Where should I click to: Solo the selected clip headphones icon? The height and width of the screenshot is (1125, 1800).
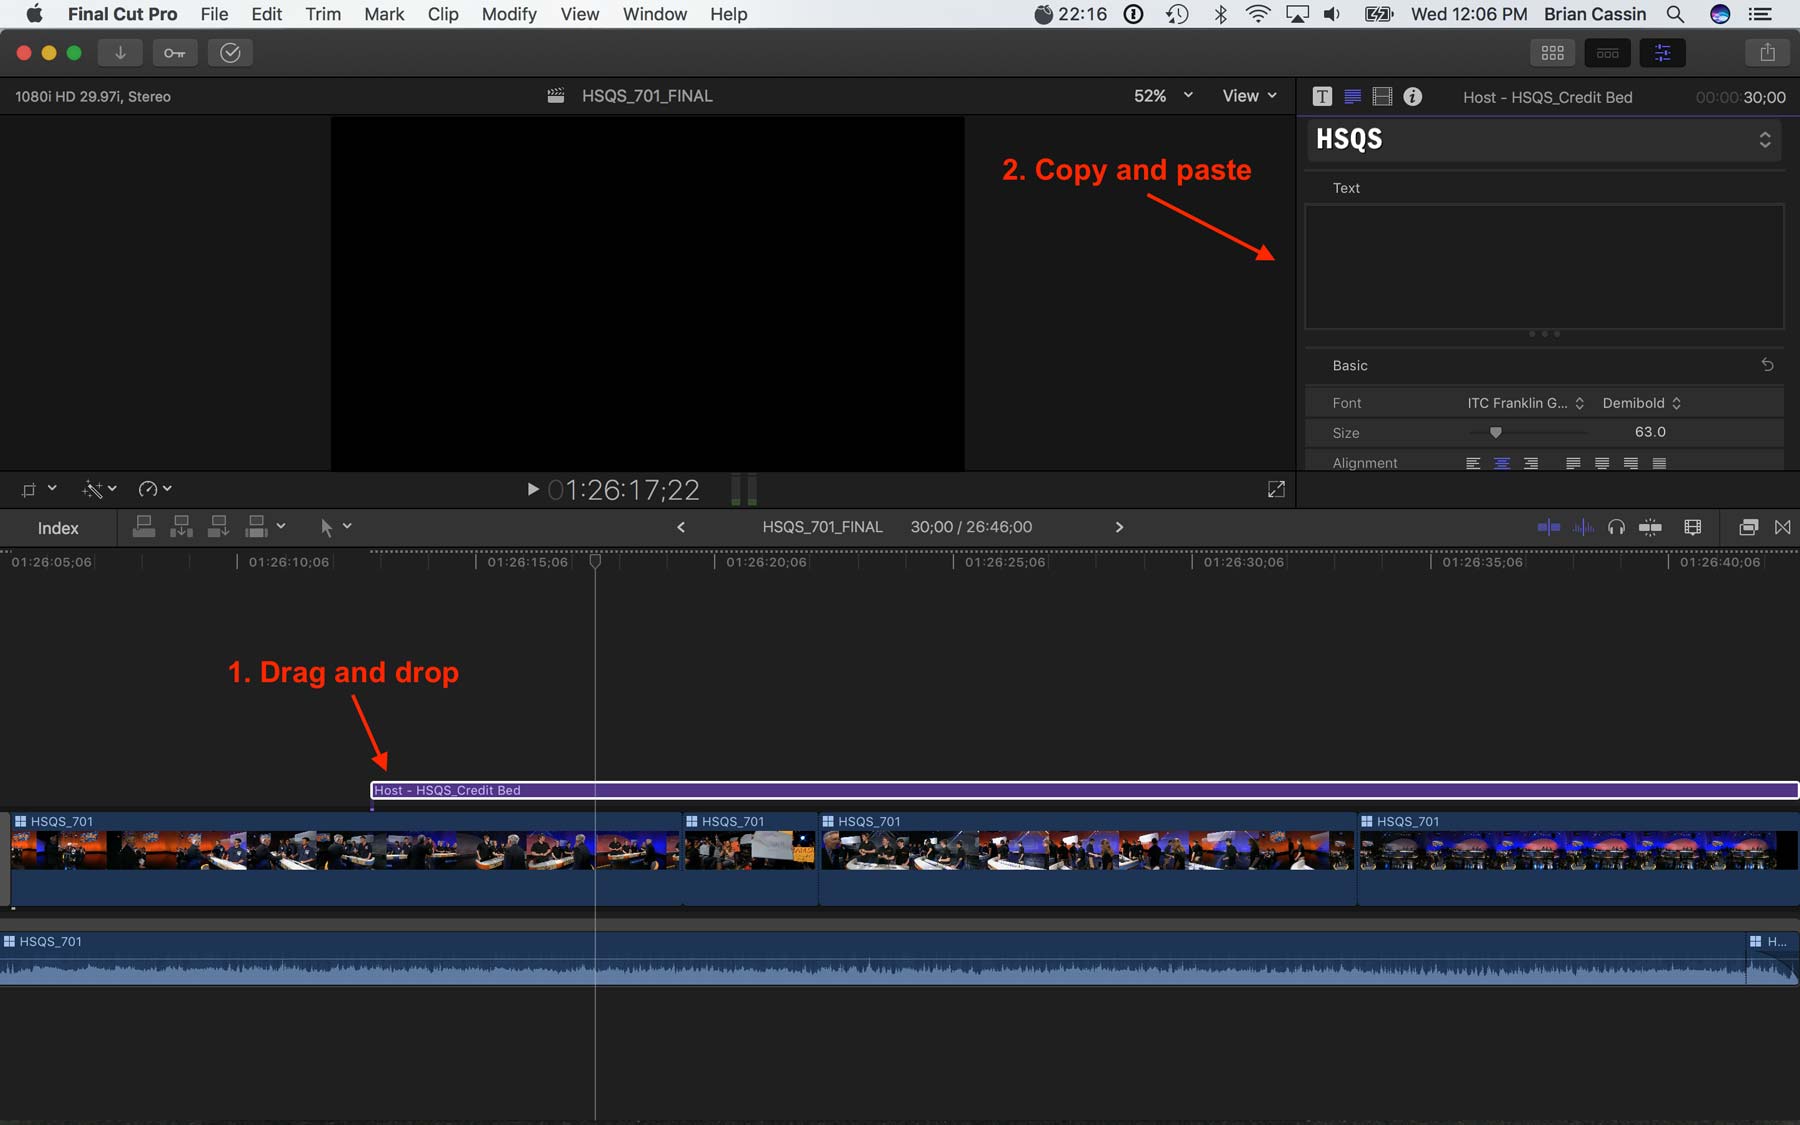(x=1616, y=527)
